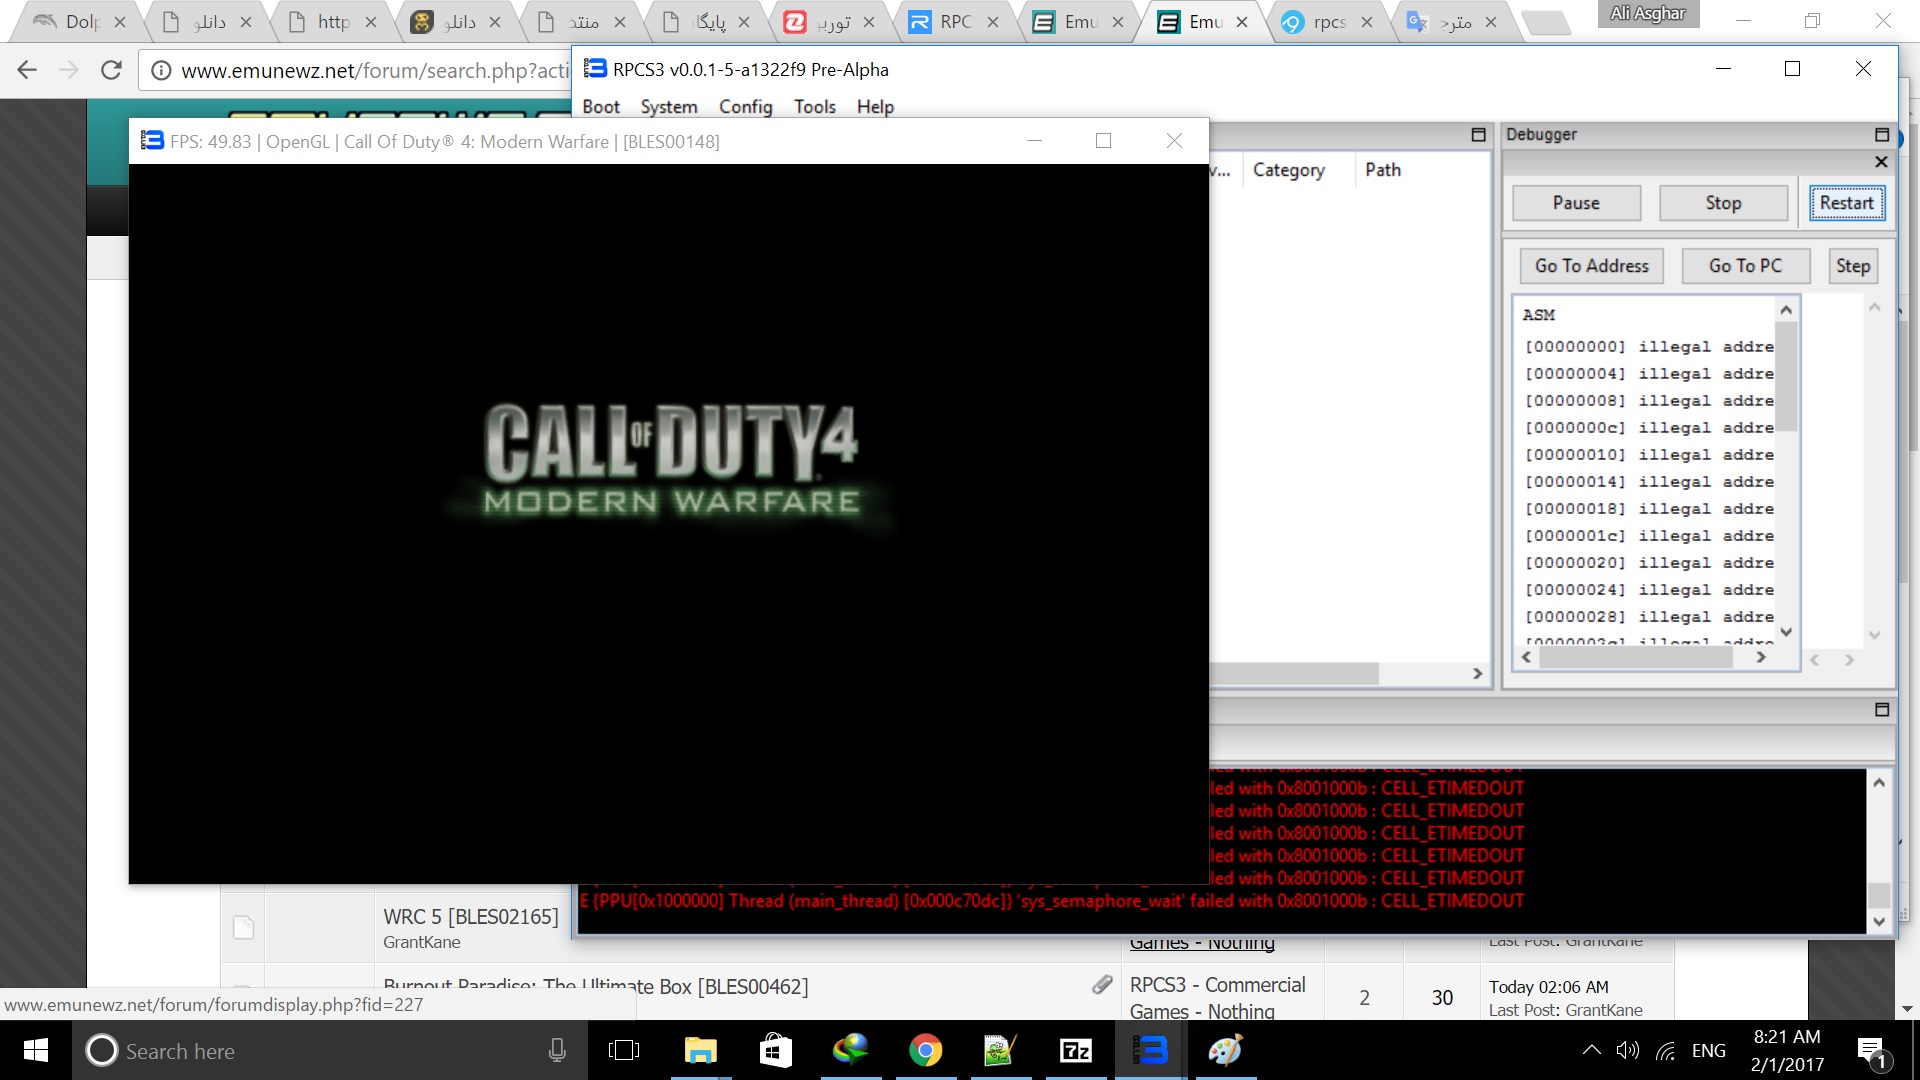Open the File Explorer taskbar icon
This screenshot has height=1080, width=1920.
tap(700, 1051)
